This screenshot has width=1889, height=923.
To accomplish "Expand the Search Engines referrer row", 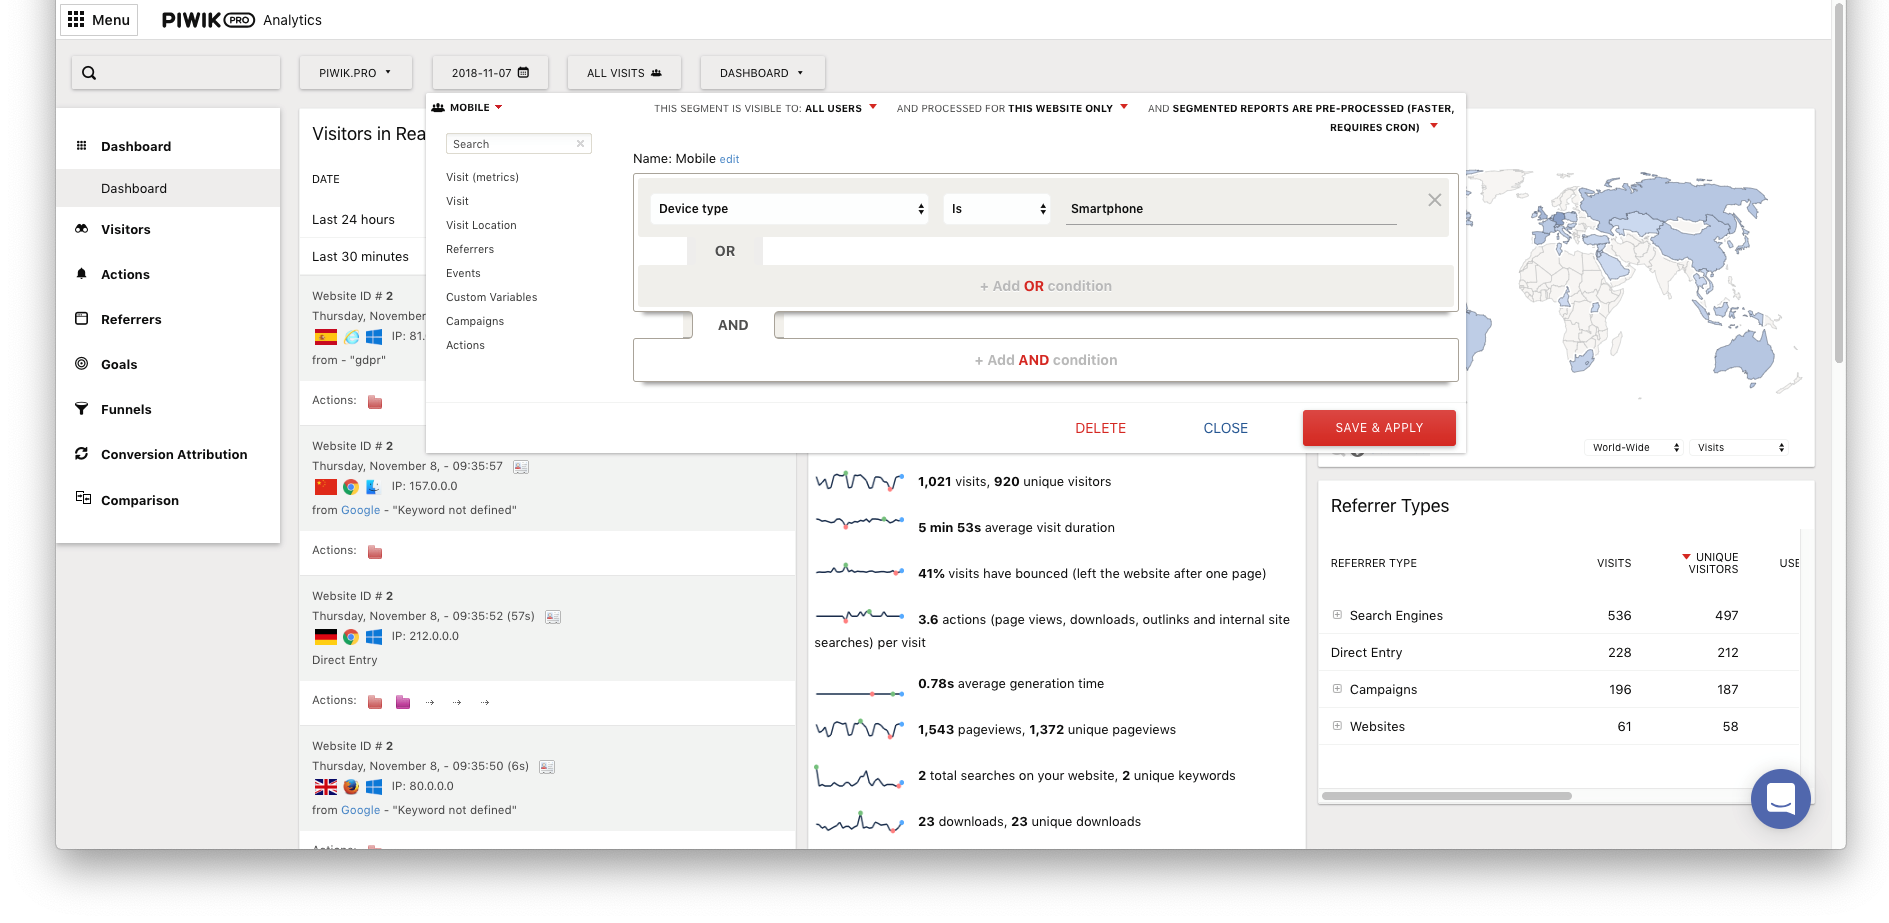I will pos(1337,615).
